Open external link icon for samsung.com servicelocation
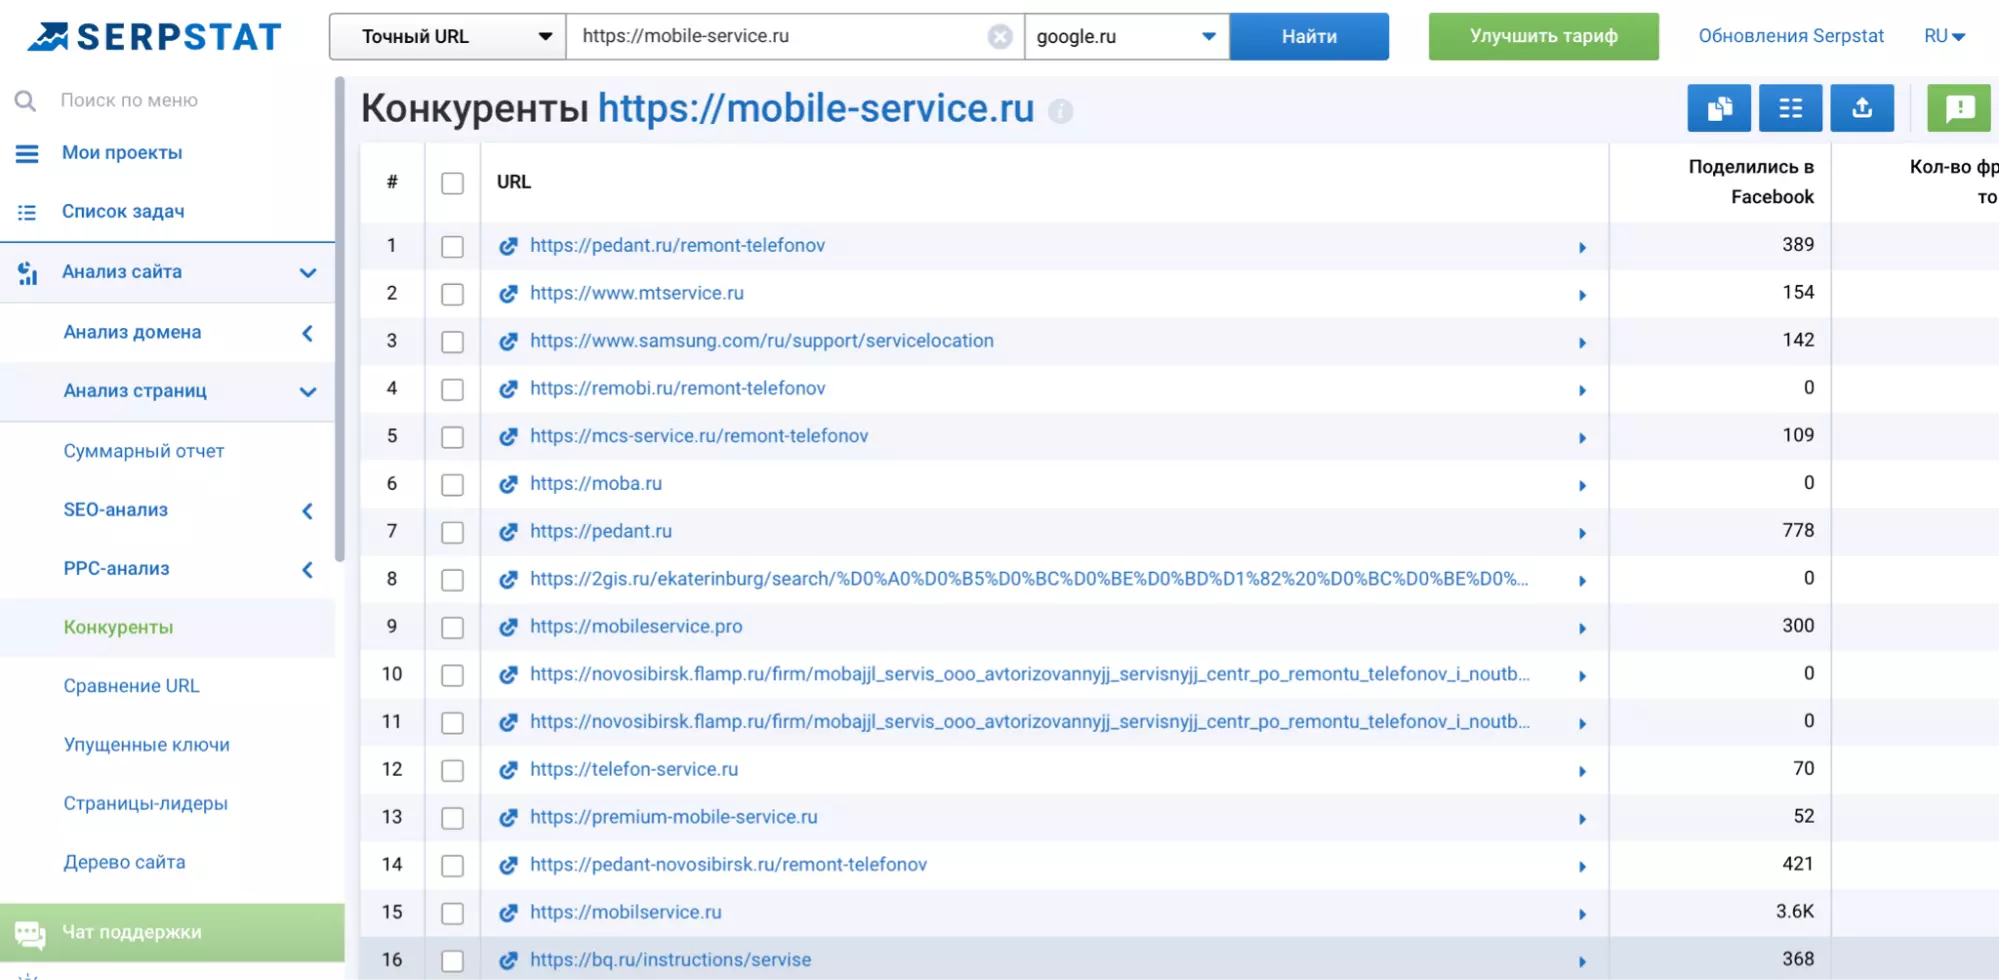Image resolution: width=1999 pixels, height=980 pixels. 508,341
